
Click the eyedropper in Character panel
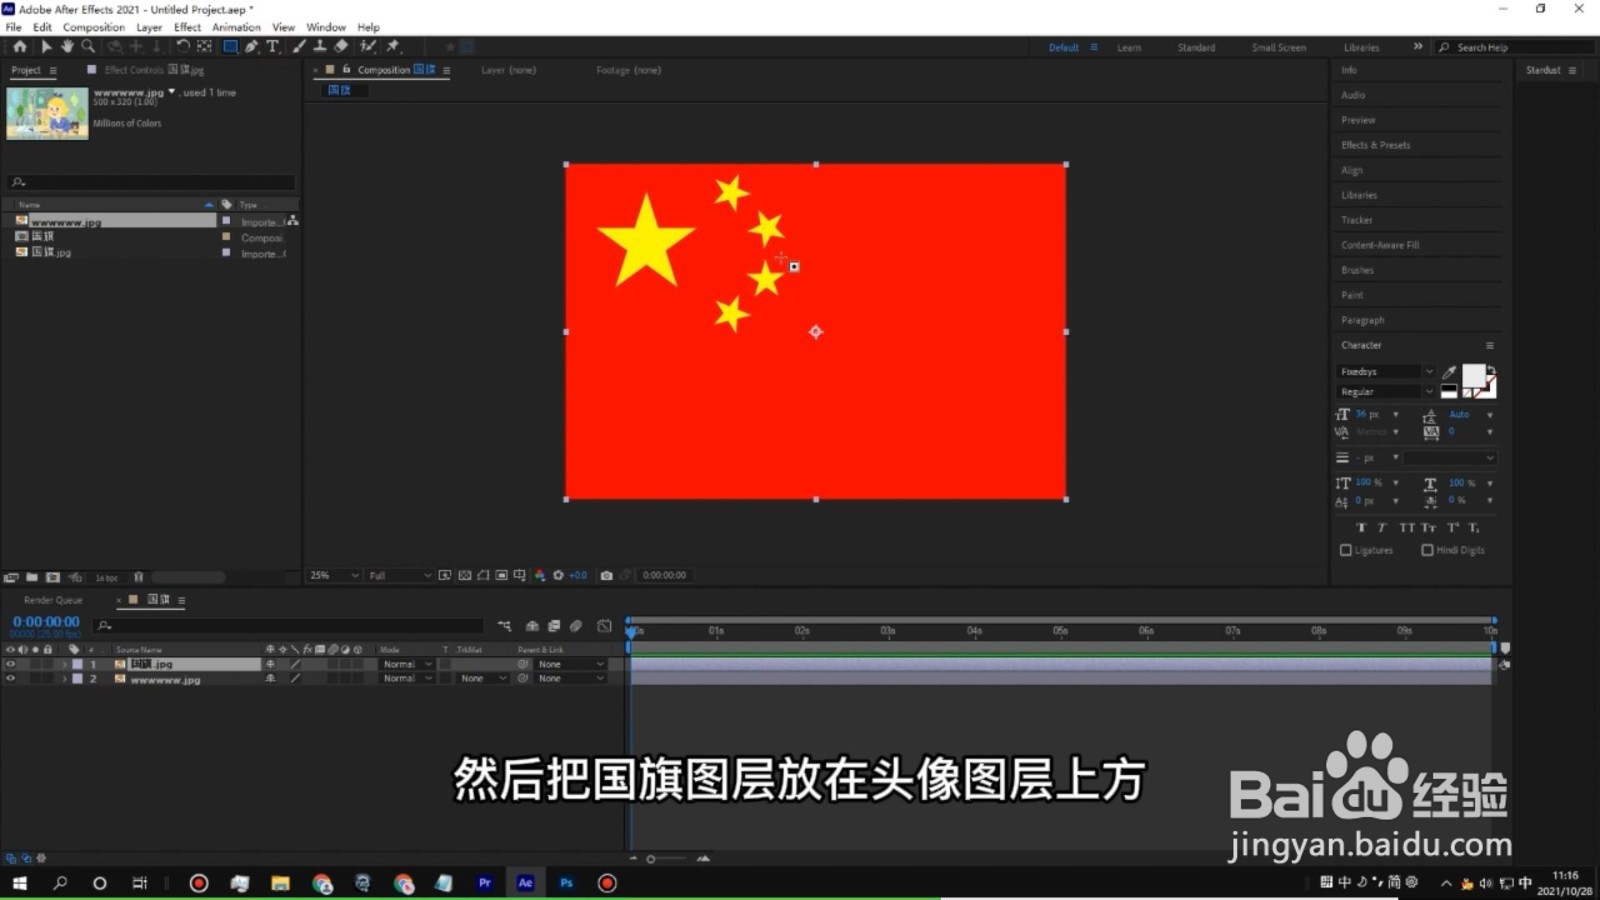coord(1449,372)
